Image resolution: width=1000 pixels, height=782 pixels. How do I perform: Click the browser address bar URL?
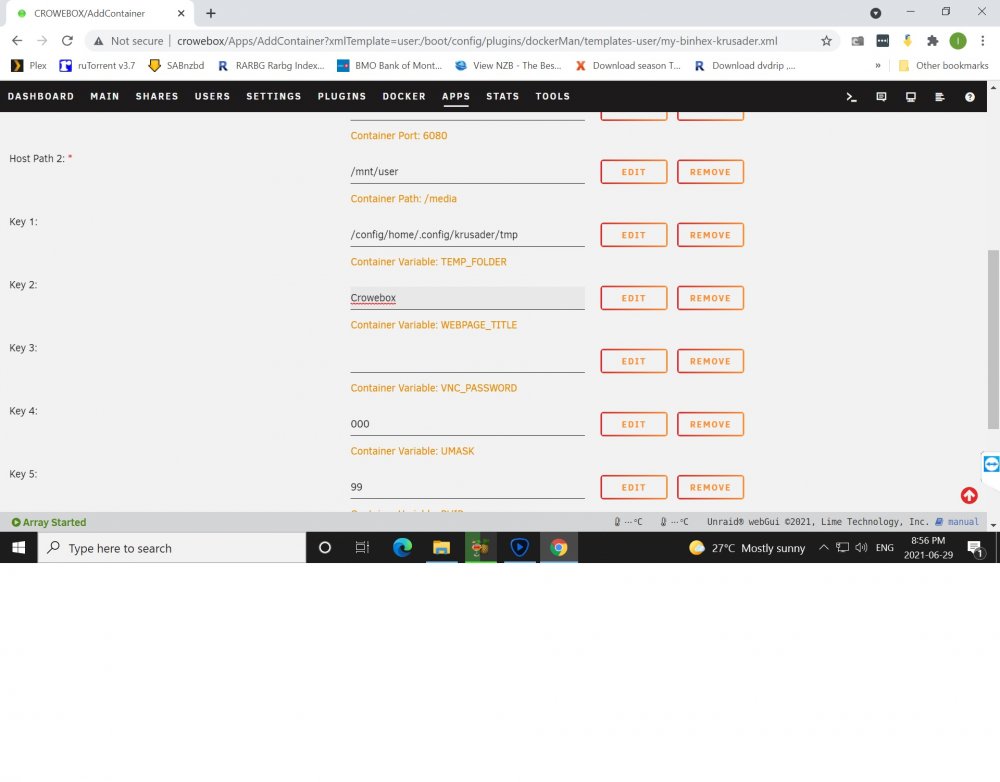(477, 41)
